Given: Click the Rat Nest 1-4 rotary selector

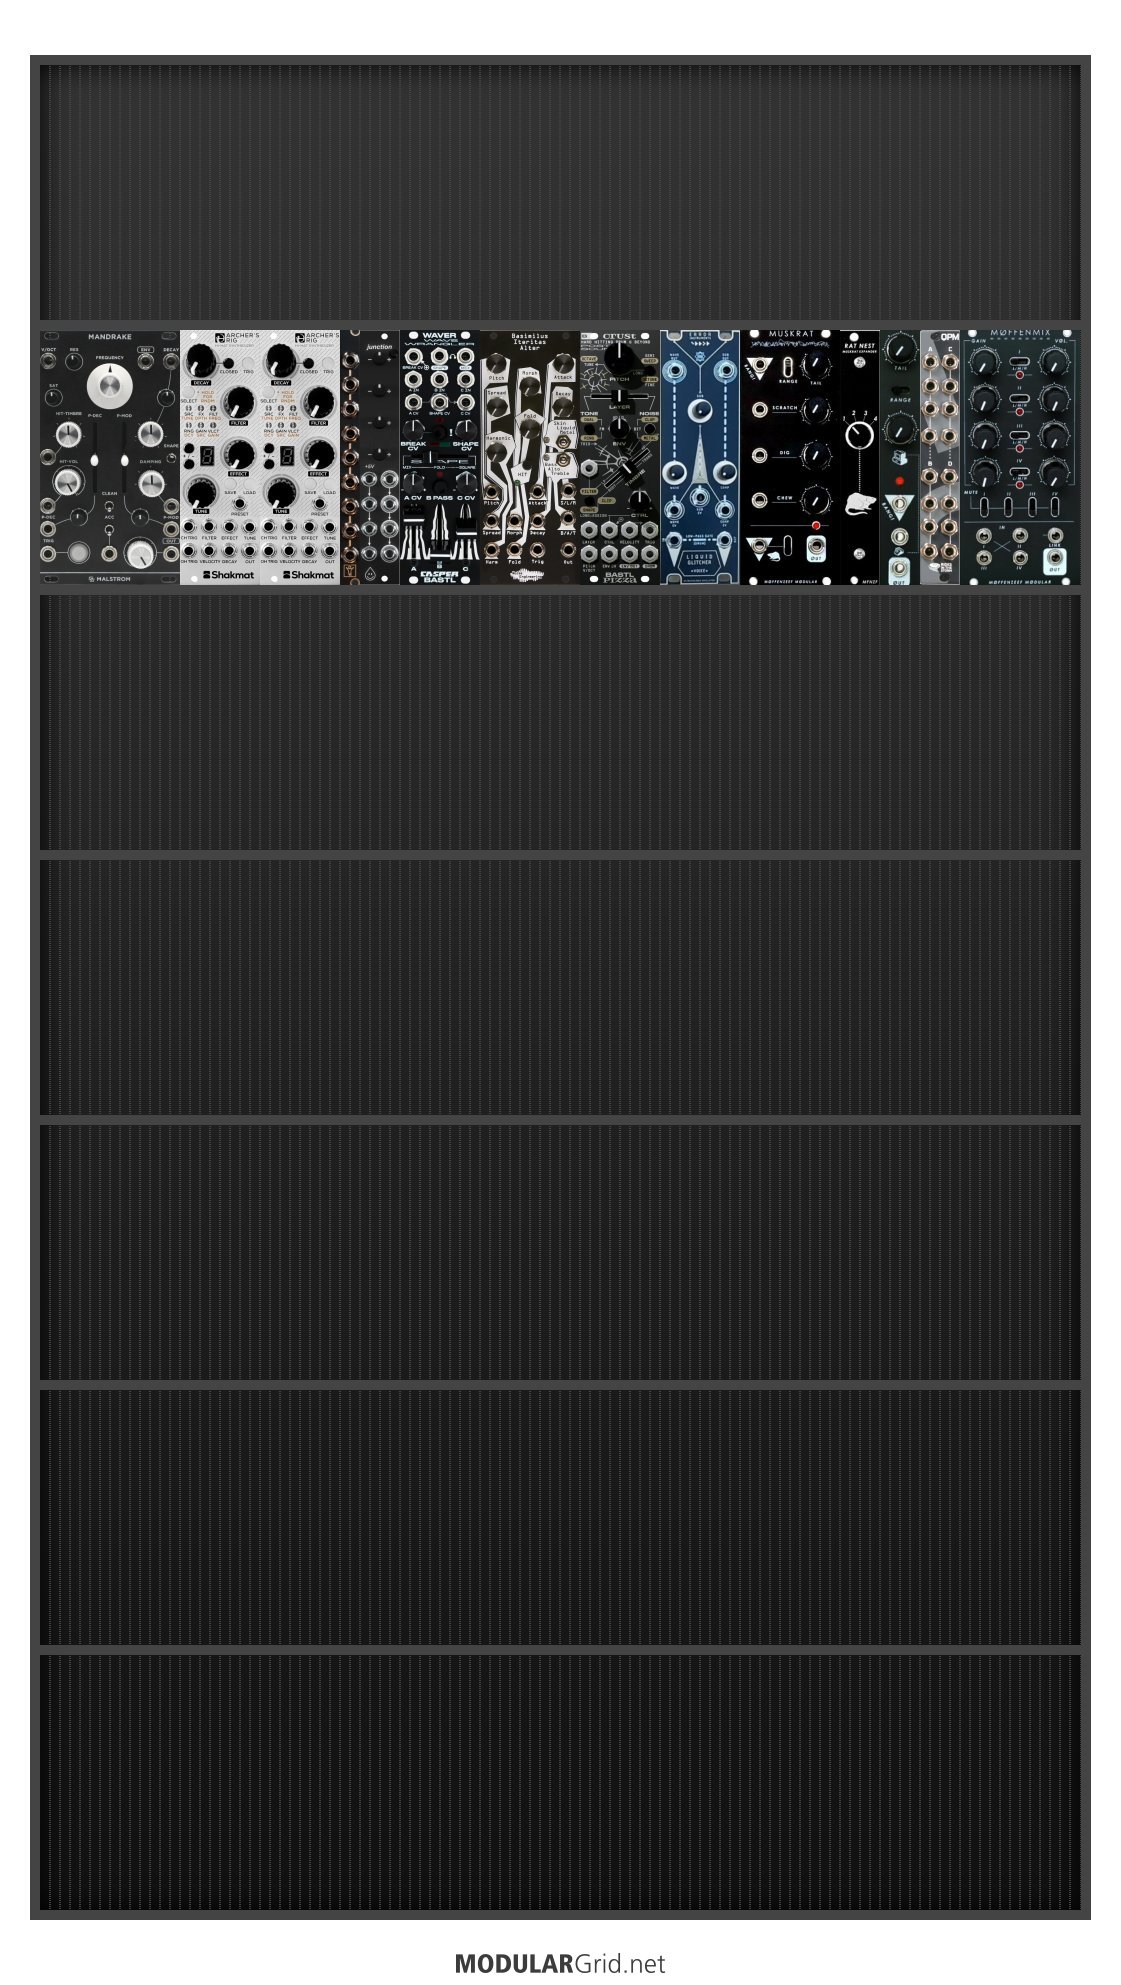Looking at the screenshot, I should click(859, 434).
